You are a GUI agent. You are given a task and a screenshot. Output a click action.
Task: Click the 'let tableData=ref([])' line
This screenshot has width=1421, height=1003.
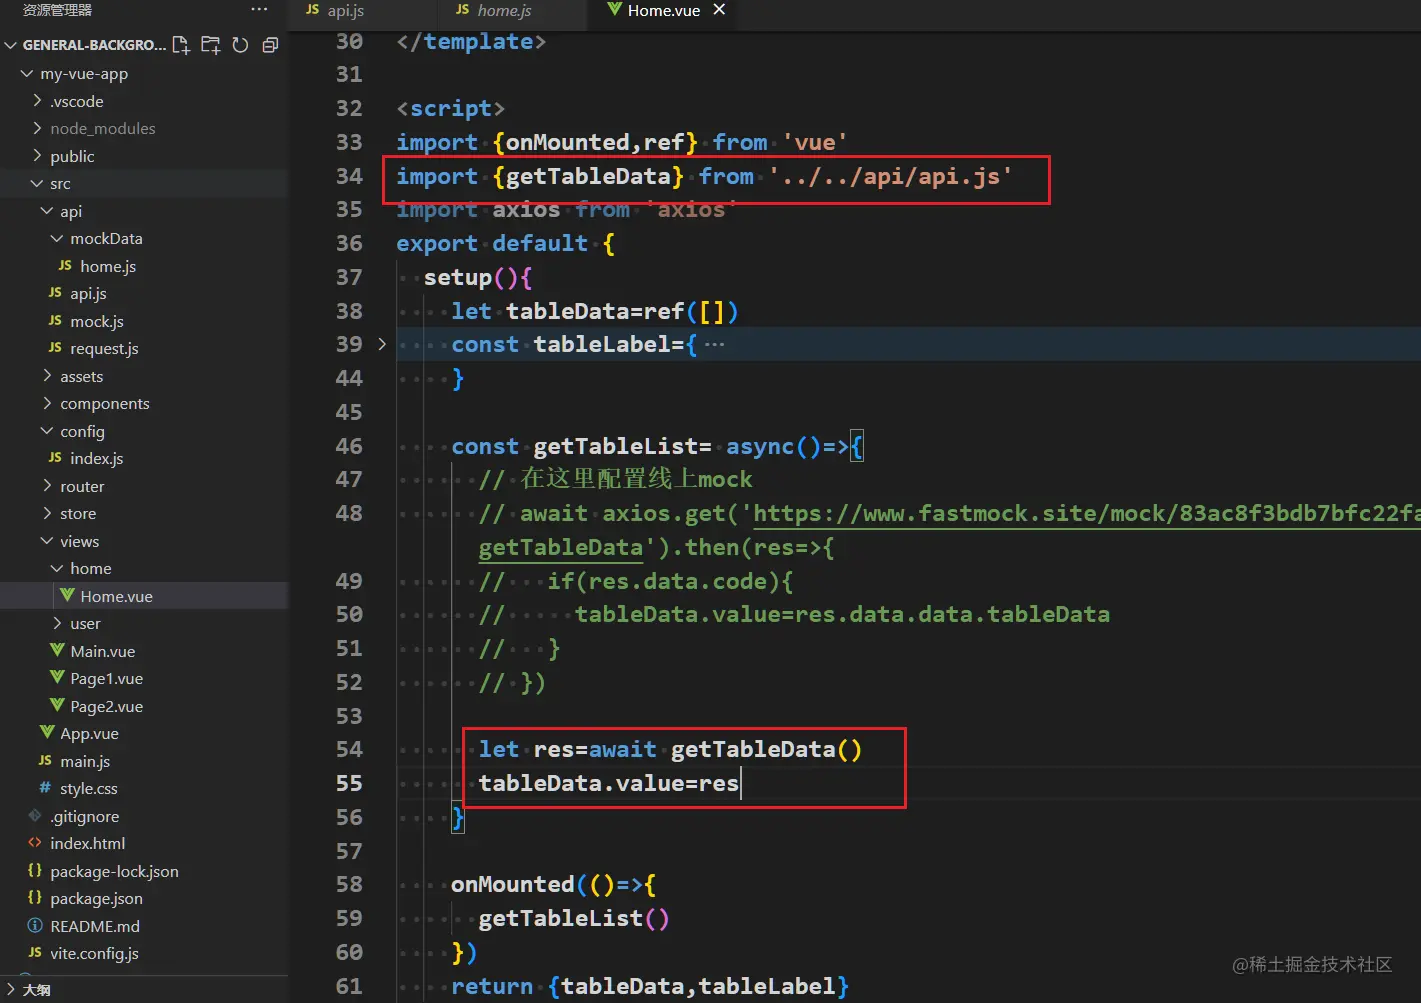click(x=595, y=311)
